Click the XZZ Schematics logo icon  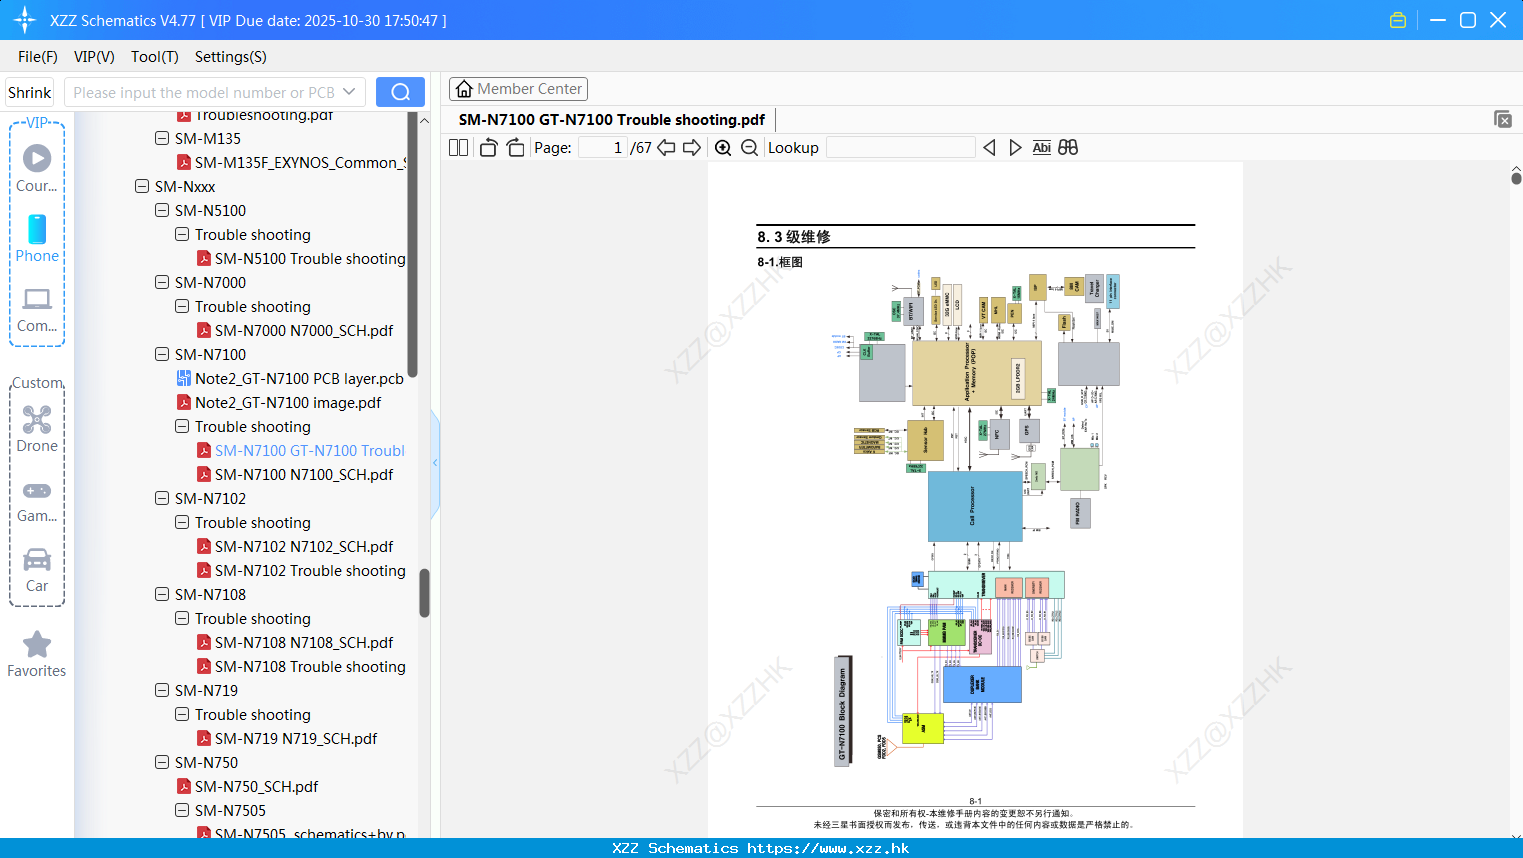tap(25, 20)
